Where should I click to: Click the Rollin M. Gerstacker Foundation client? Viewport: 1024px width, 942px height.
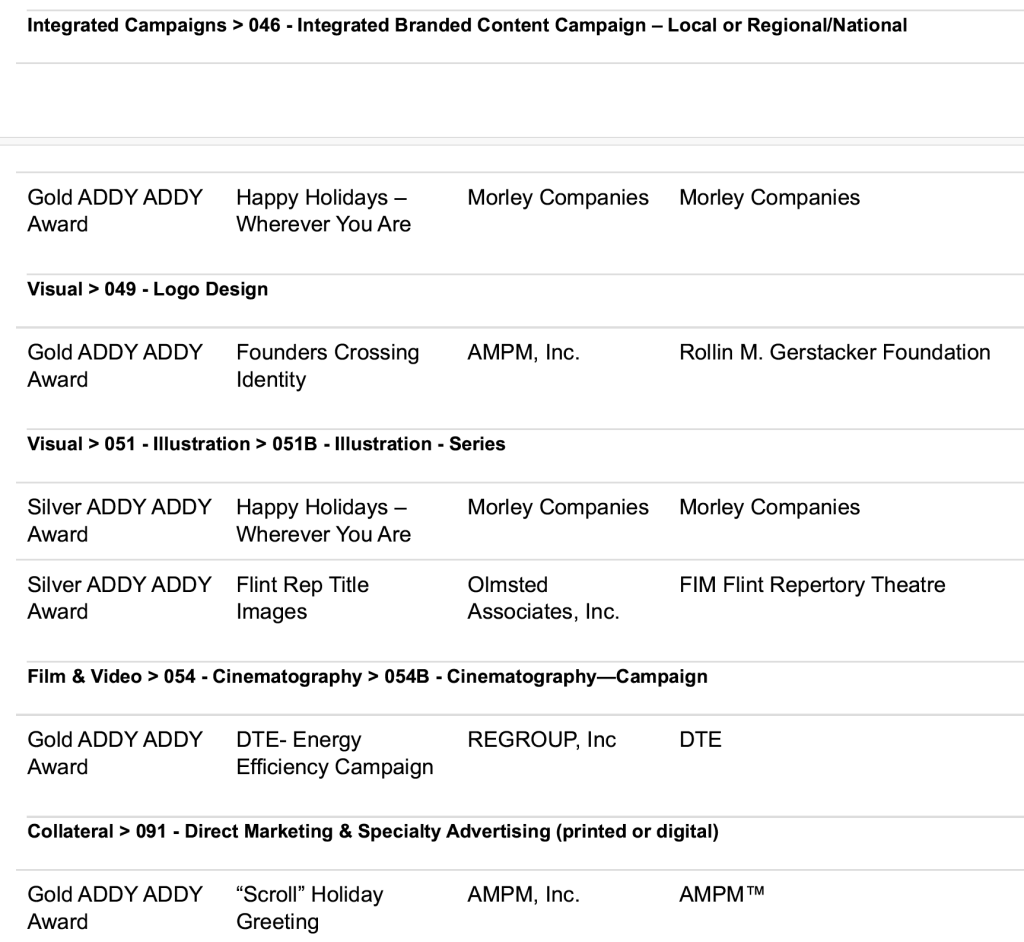tap(834, 352)
